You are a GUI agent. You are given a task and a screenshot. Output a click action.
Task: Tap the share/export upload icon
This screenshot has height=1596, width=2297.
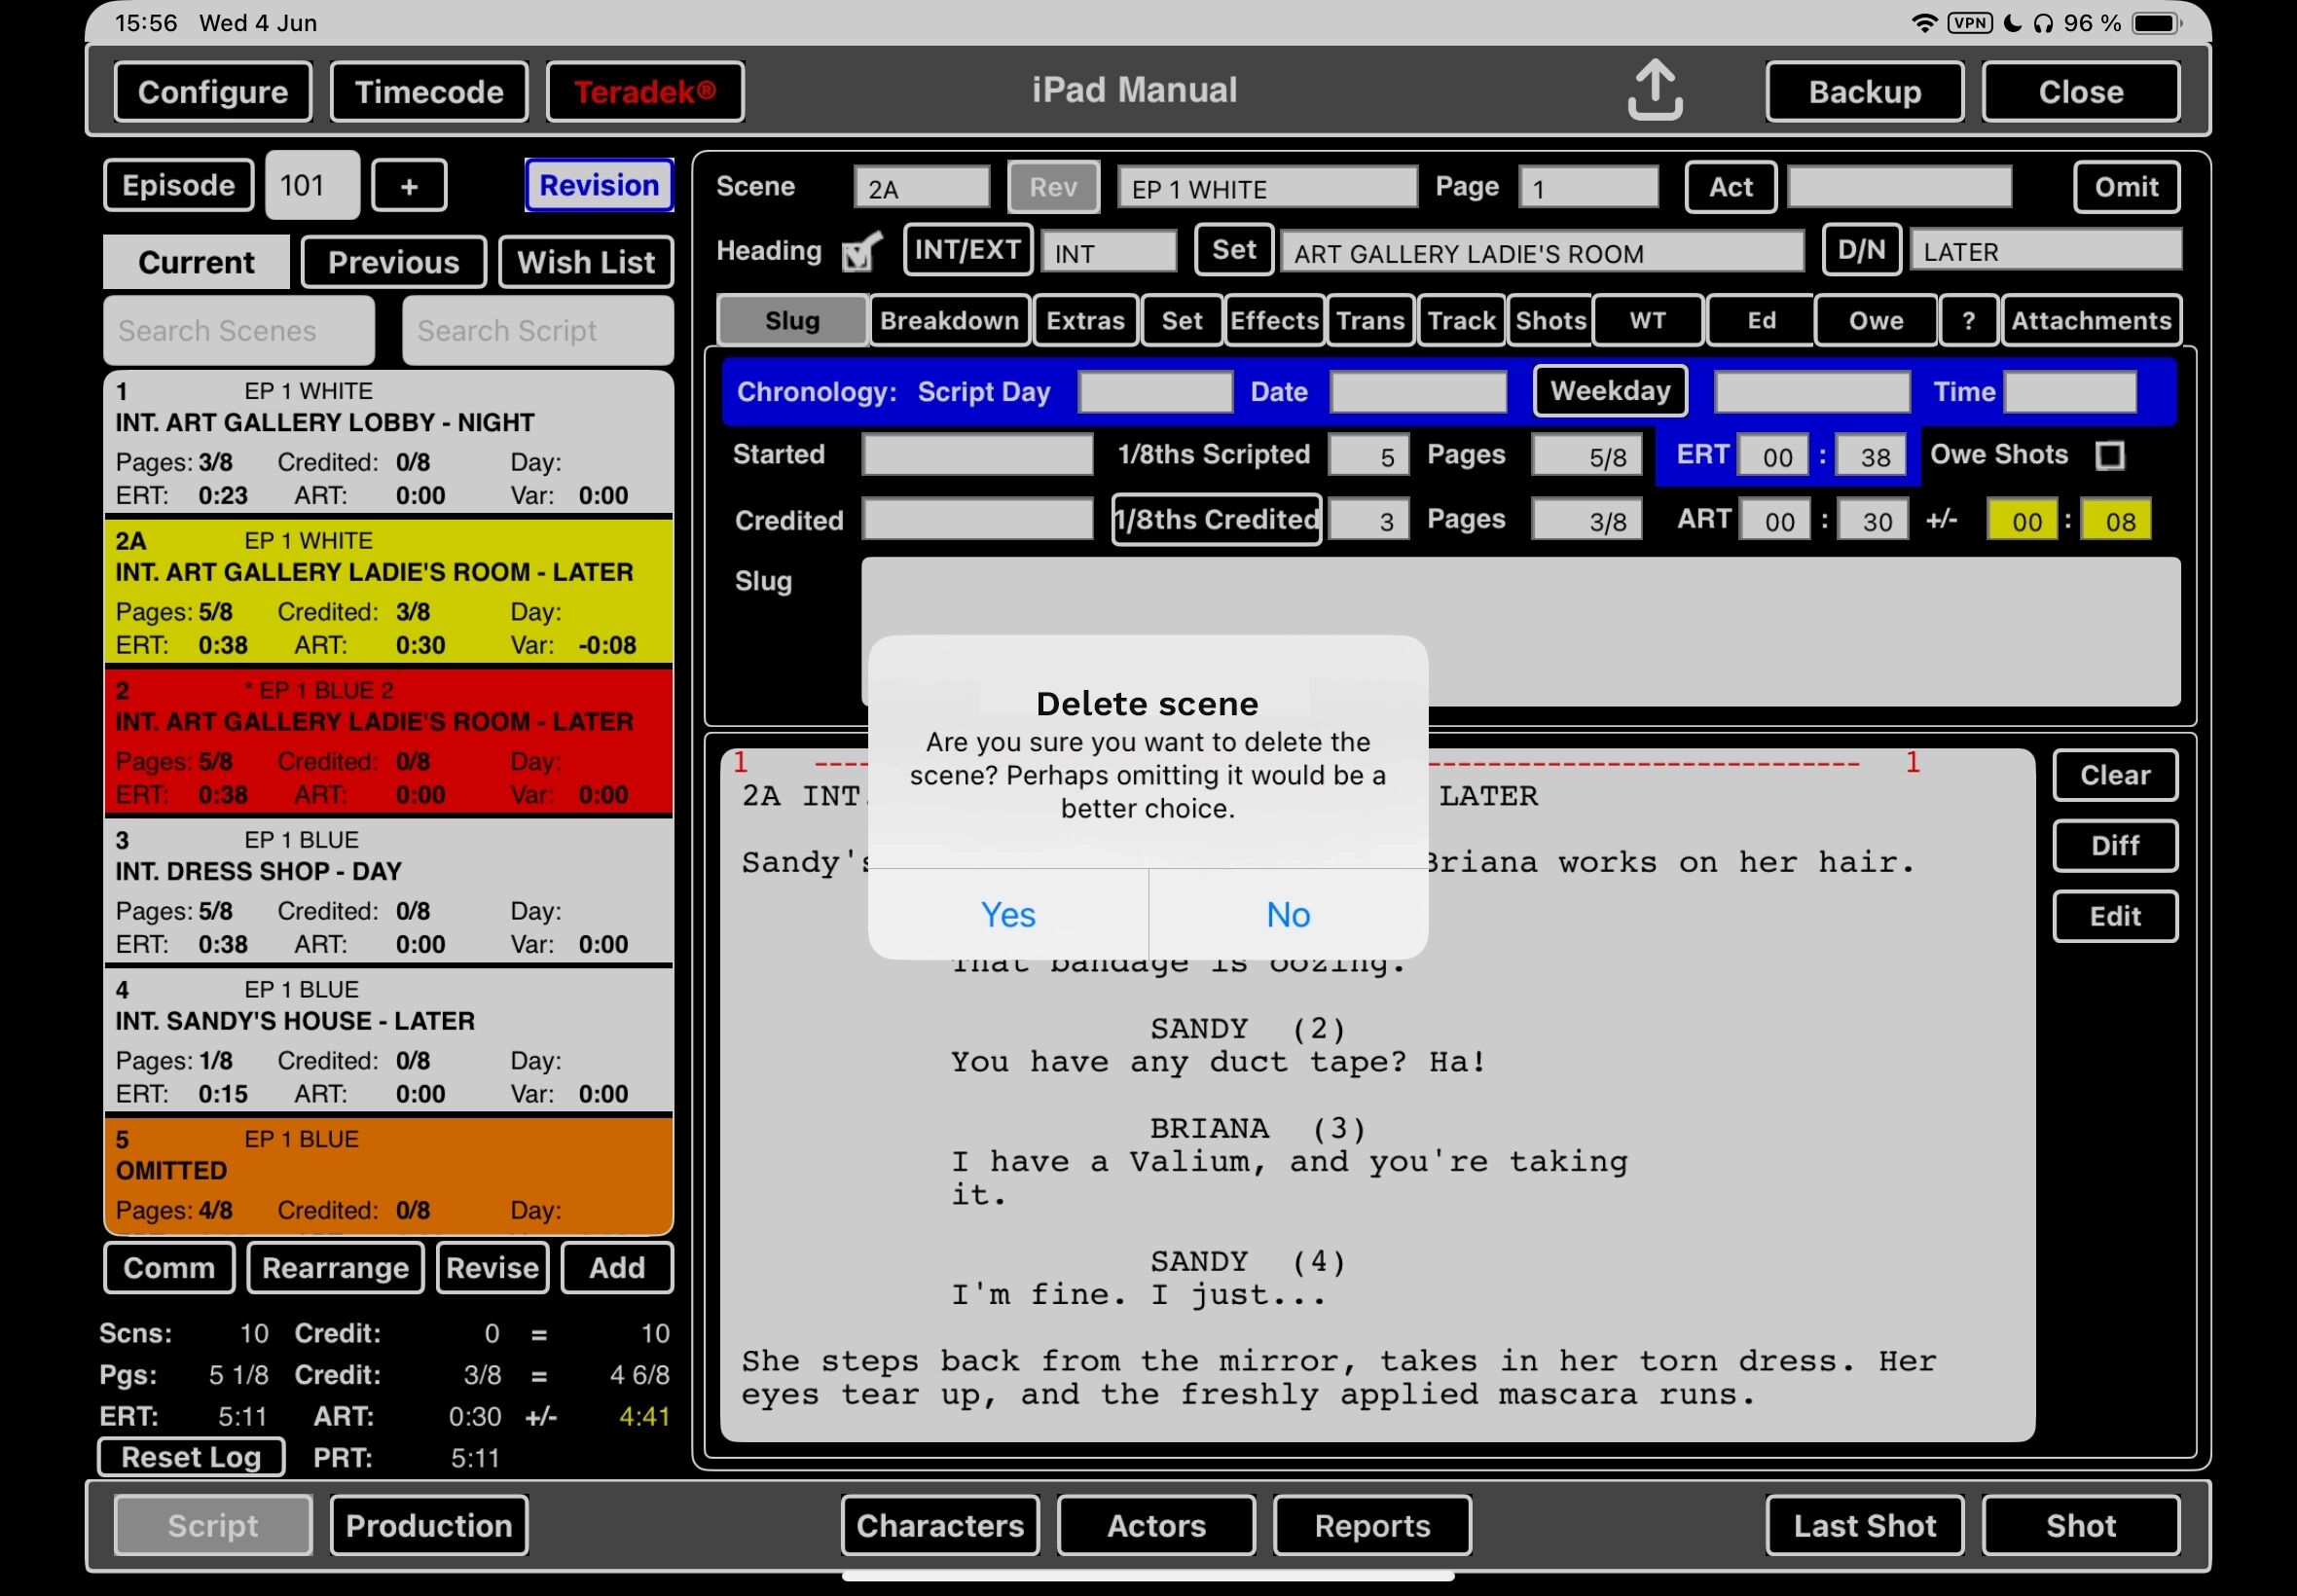pyautogui.click(x=1654, y=90)
